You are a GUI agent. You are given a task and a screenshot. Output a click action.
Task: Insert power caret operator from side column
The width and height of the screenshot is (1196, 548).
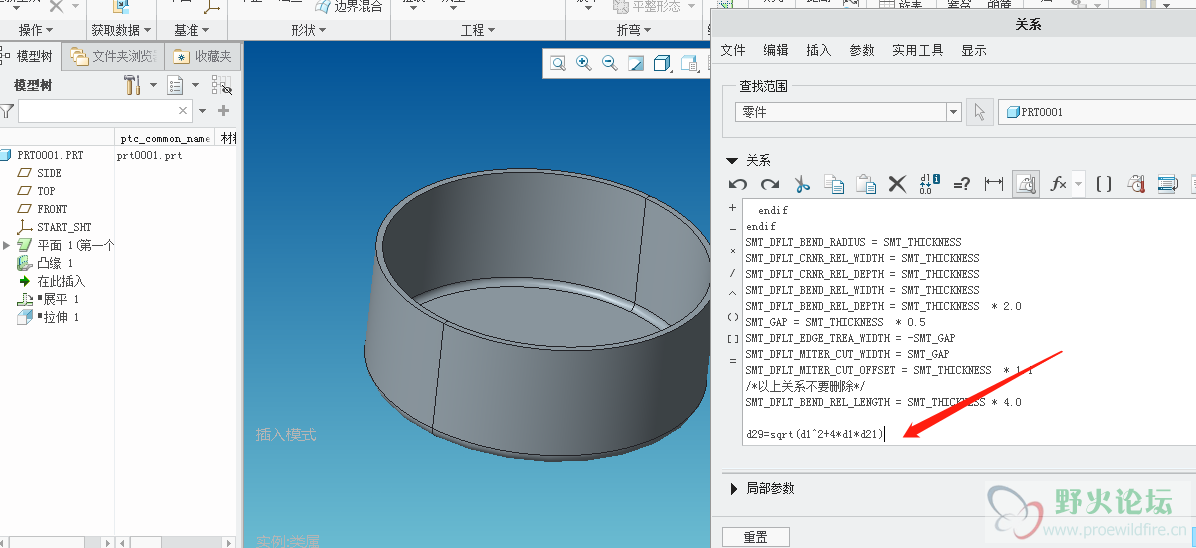pos(733,295)
